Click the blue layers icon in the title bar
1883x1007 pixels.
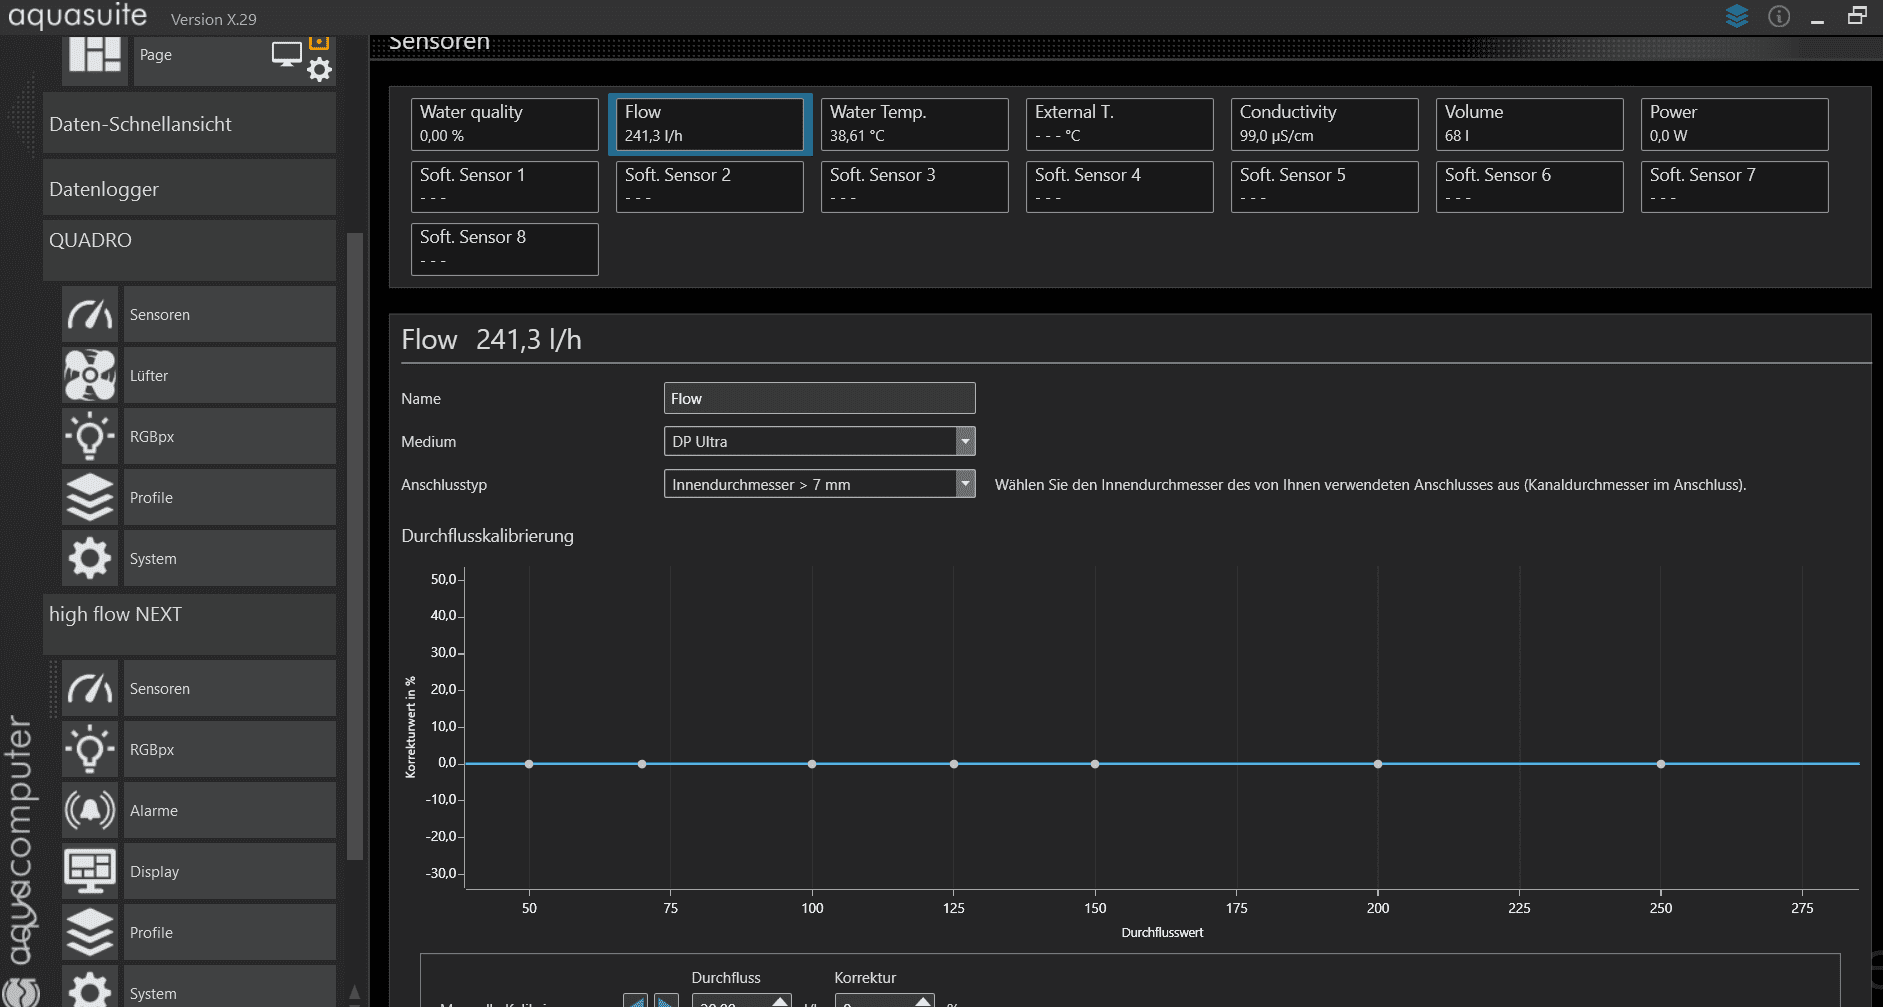coord(1737,16)
